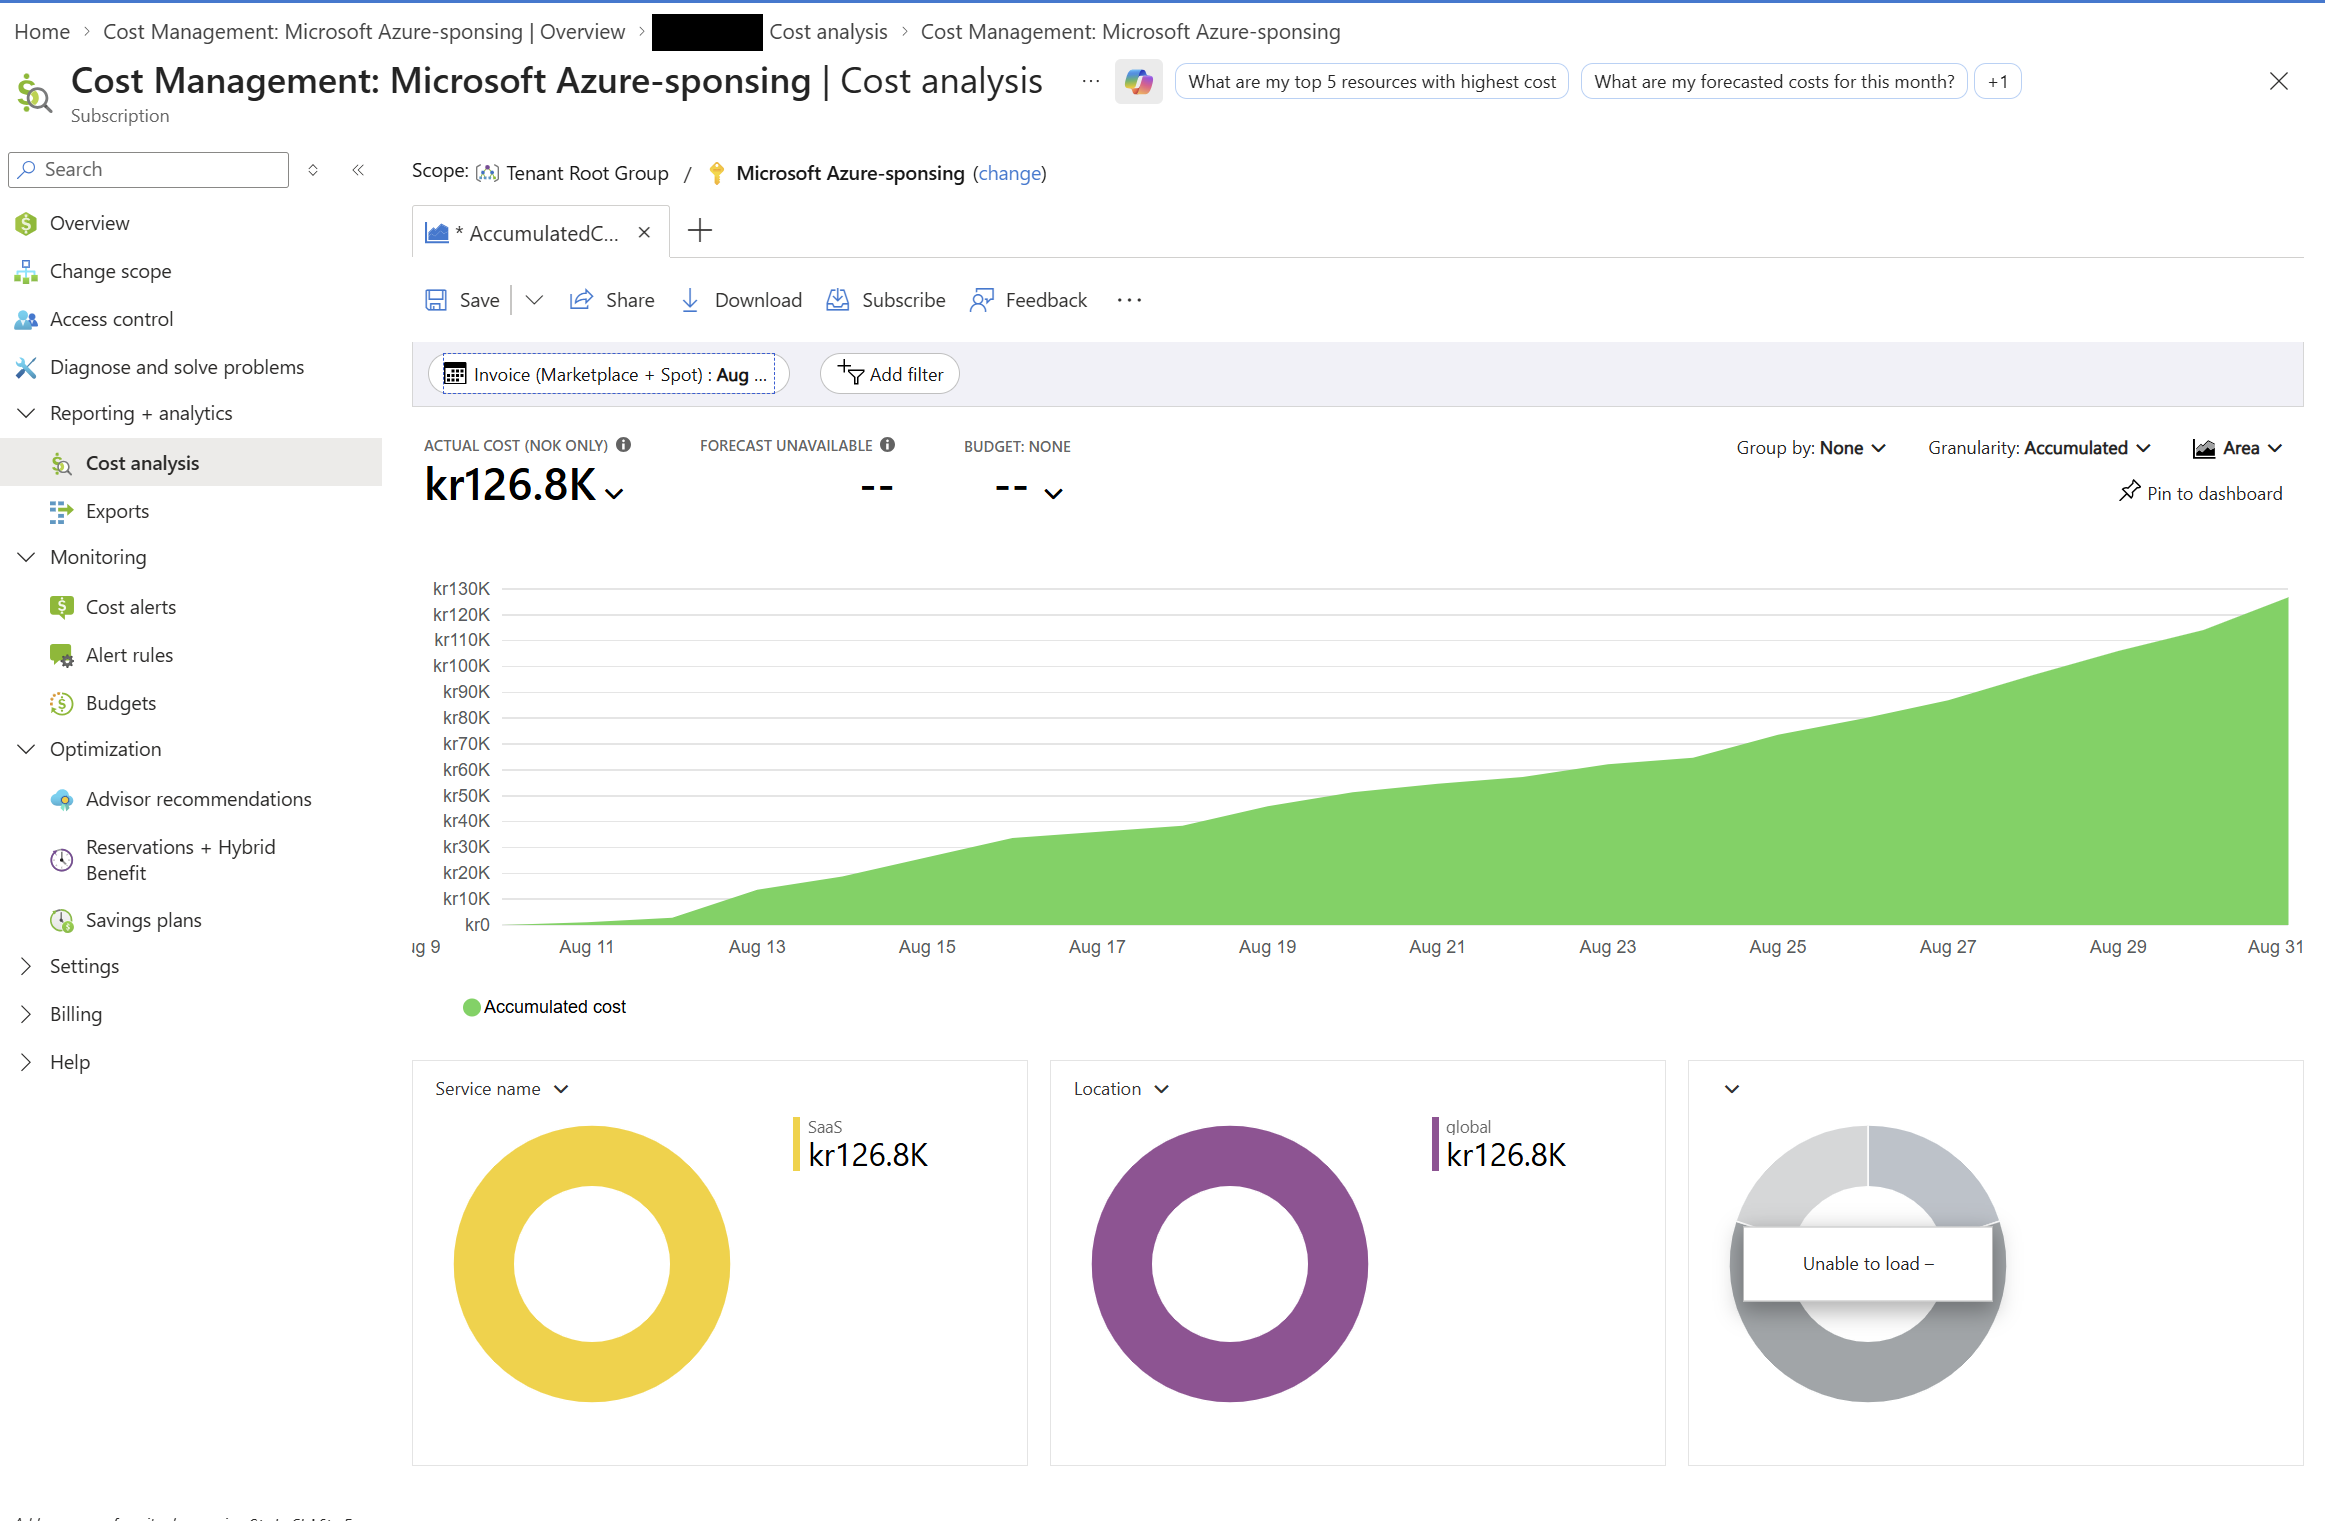Open the Area chart type dropdown
The width and height of the screenshot is (2325, 1521).
[2238, 448]
